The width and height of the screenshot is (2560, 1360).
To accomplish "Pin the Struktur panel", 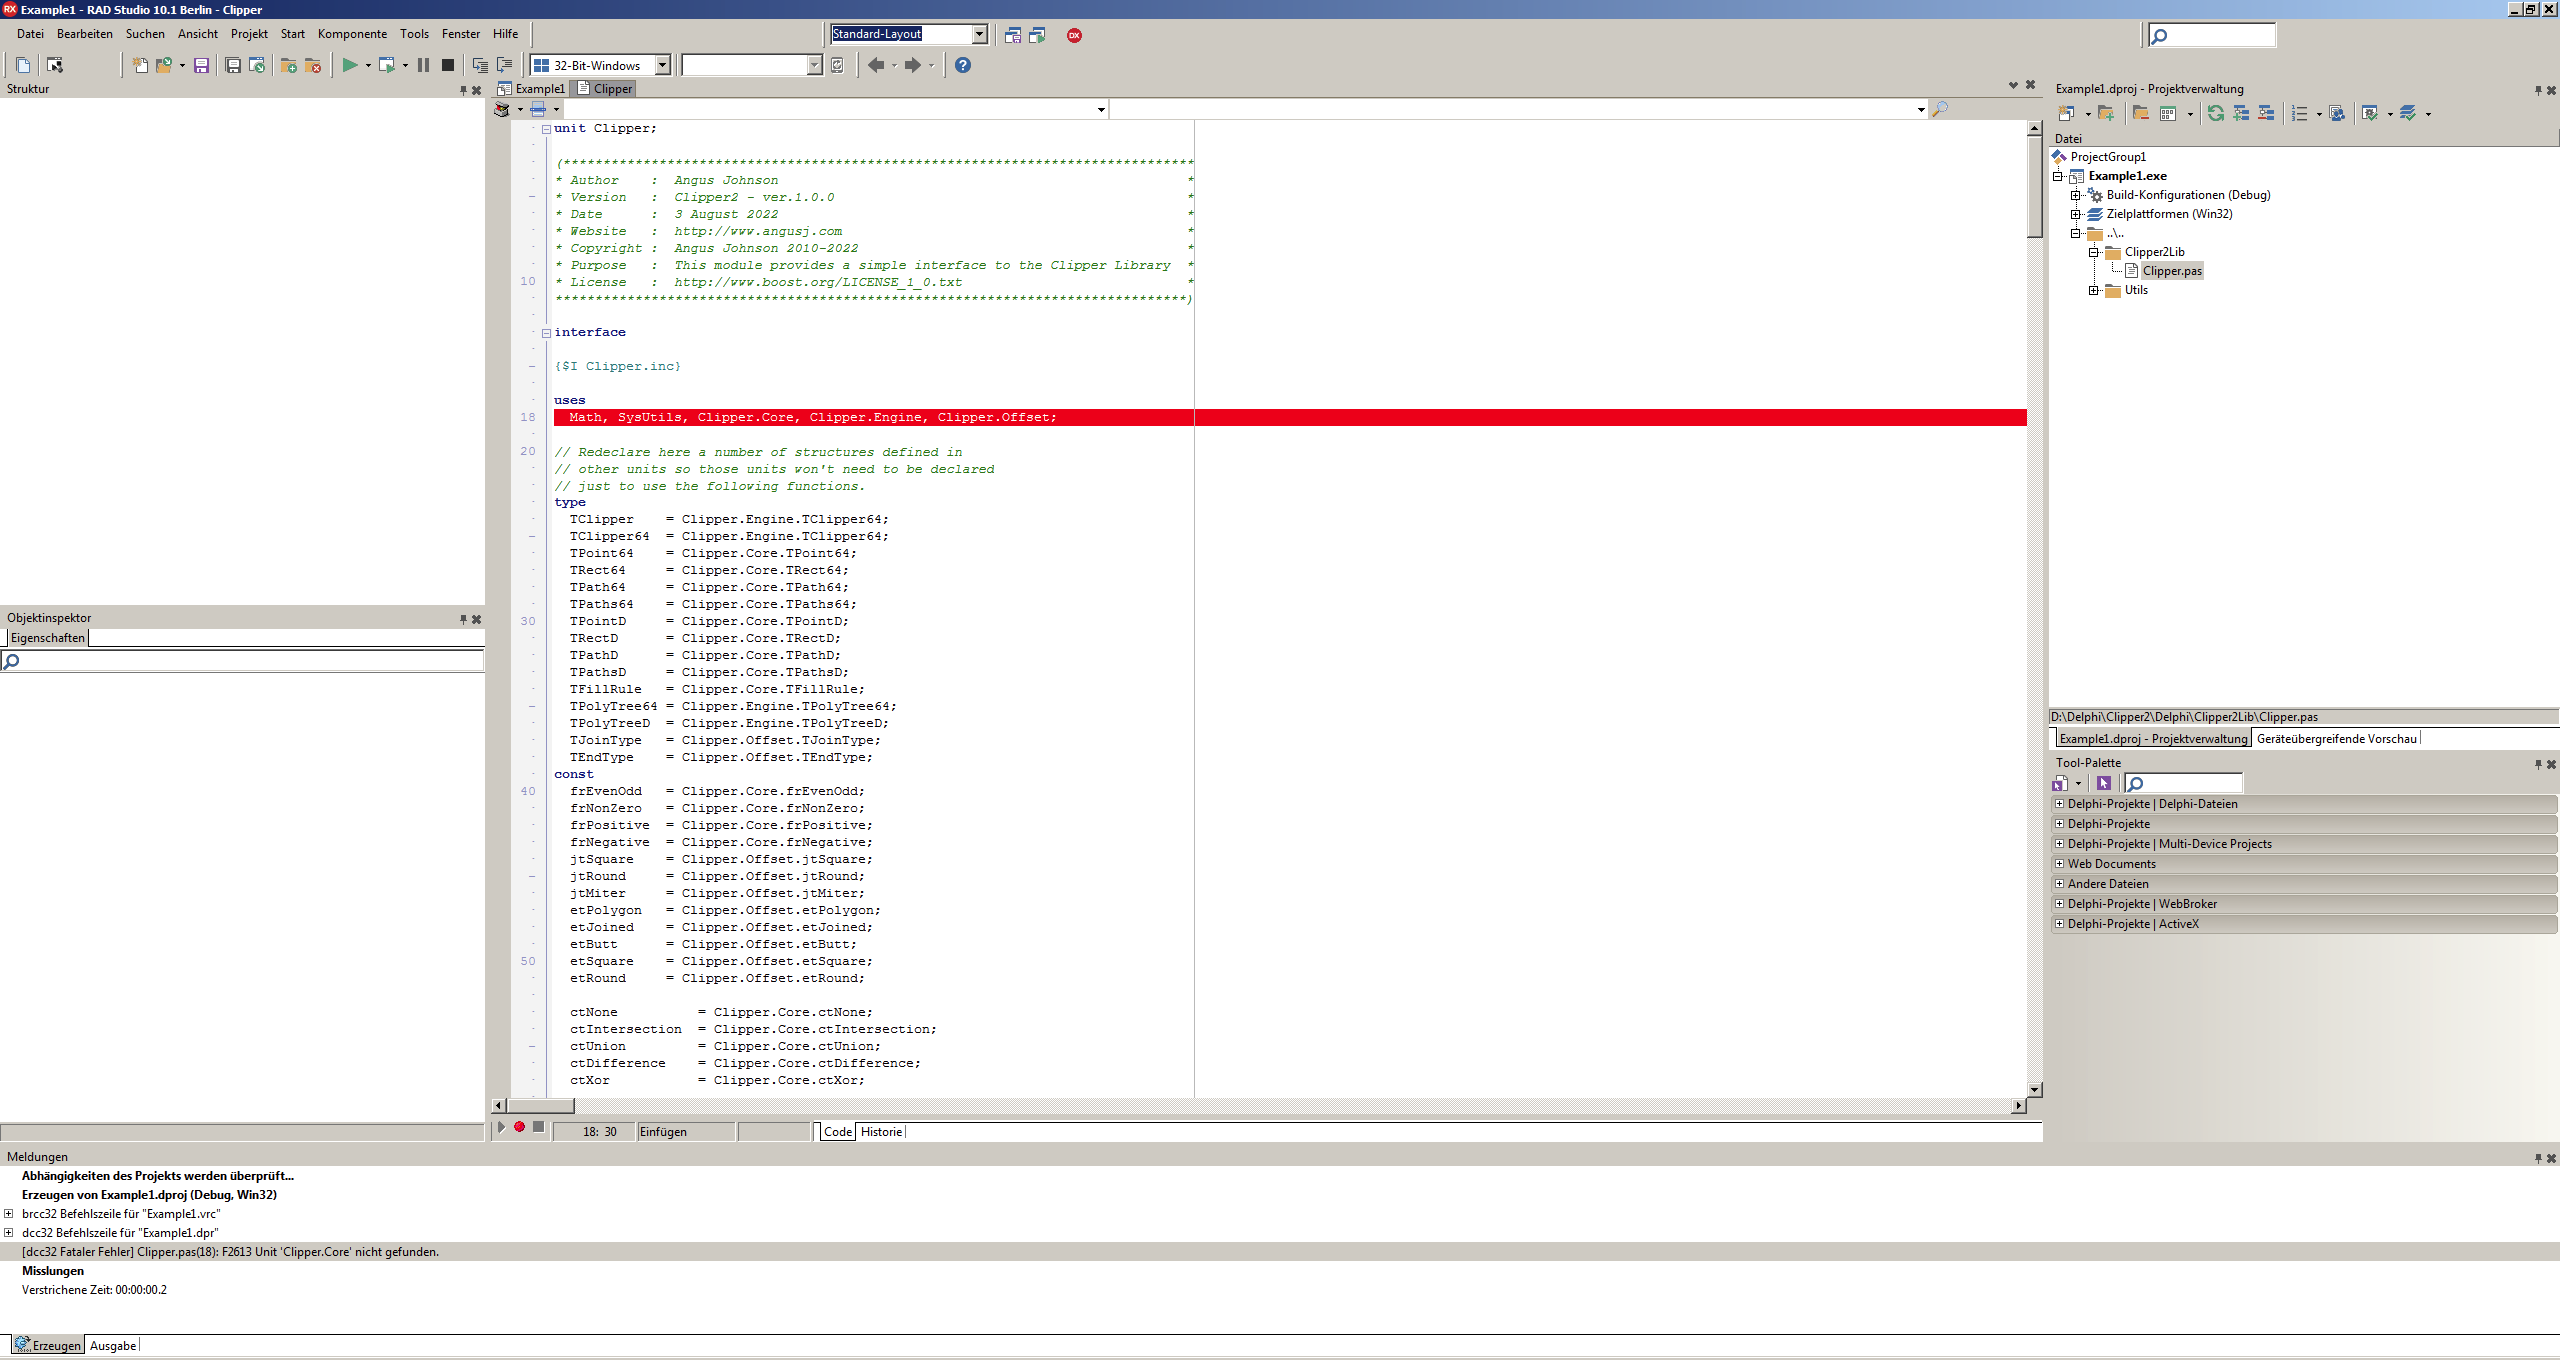I will coord(463,90).
